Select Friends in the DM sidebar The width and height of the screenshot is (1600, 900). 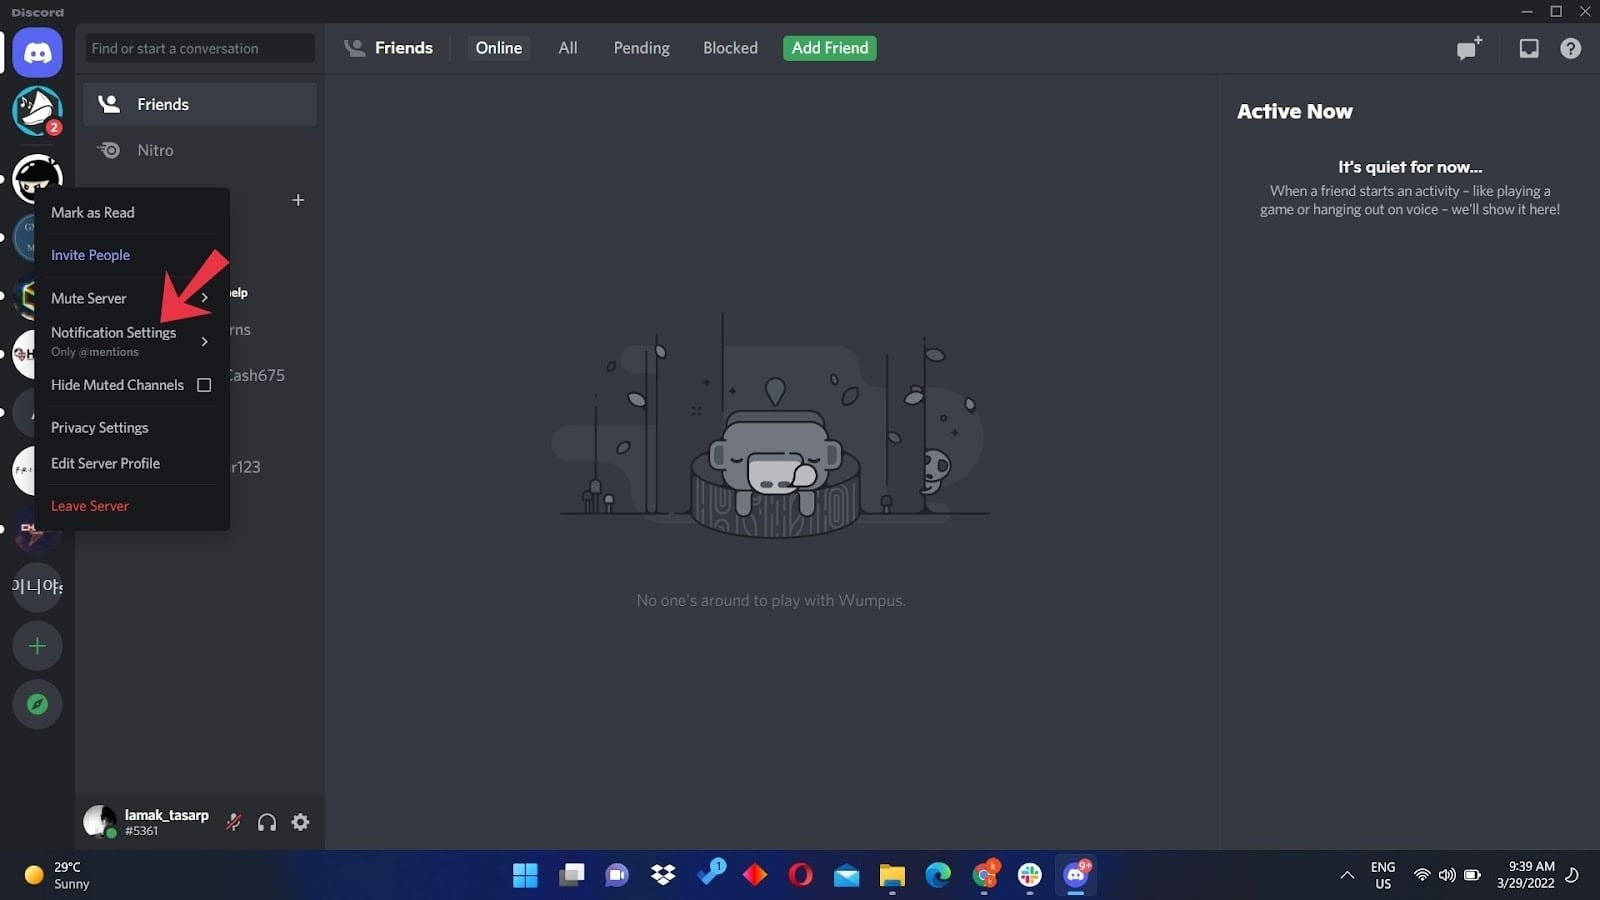[200, 104]
